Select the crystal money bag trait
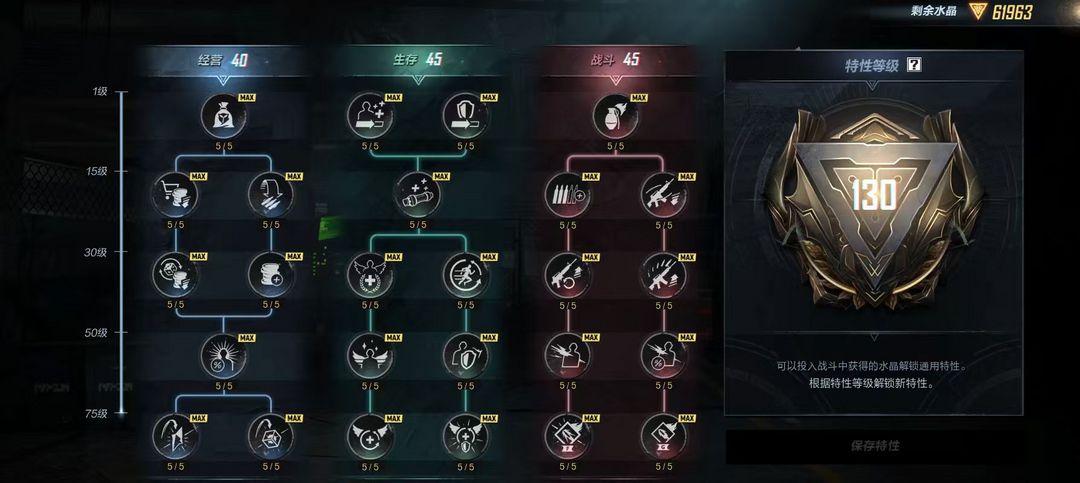This screenshot has height=483, width=1080. [x=224, y=115]
